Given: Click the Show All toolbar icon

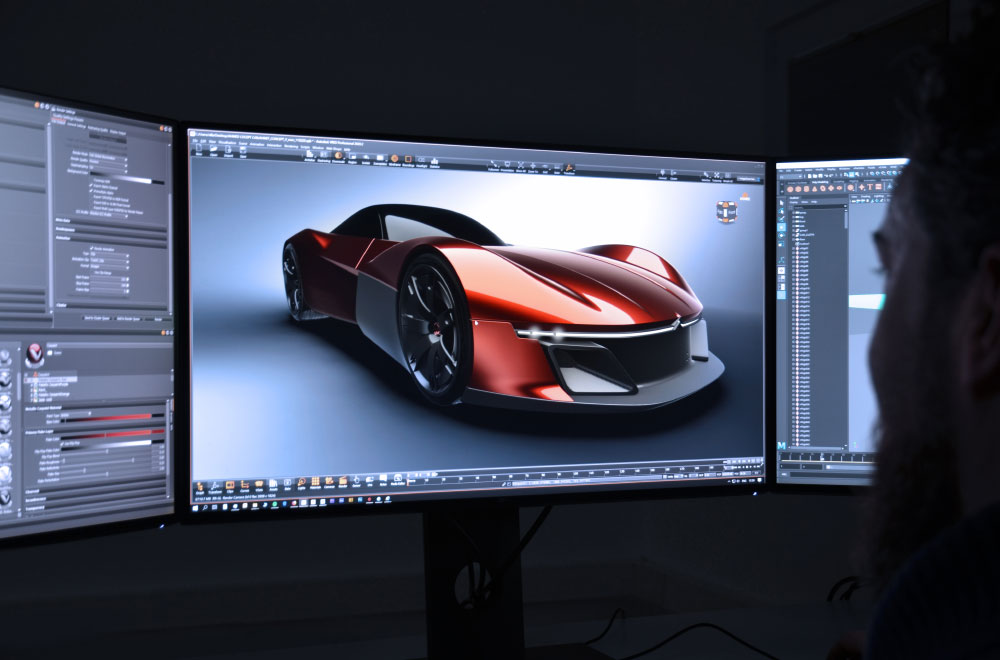Looking at the screenshot, I should coord(521,166).
